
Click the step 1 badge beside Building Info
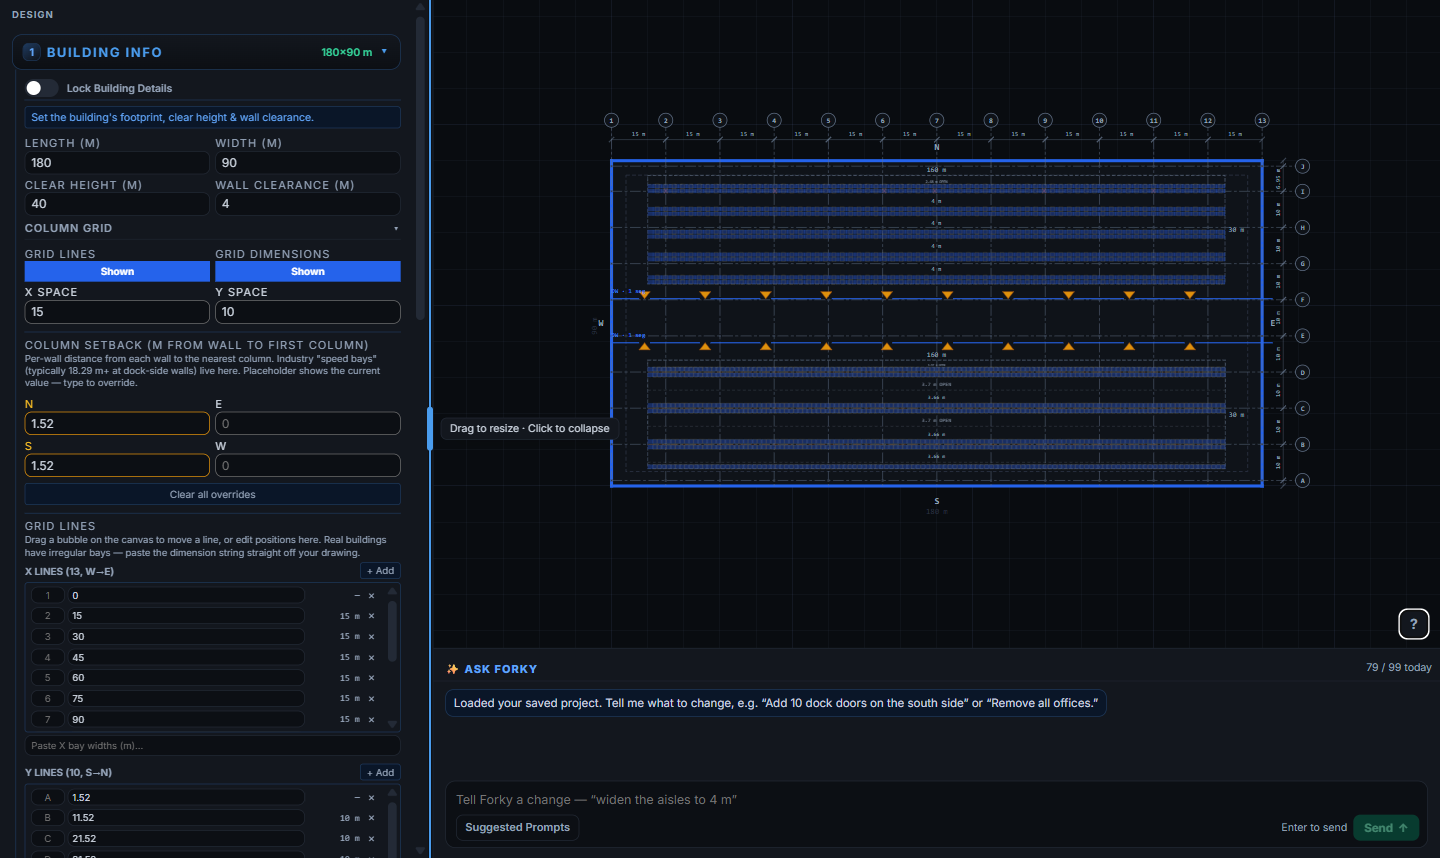pos(32,52)
